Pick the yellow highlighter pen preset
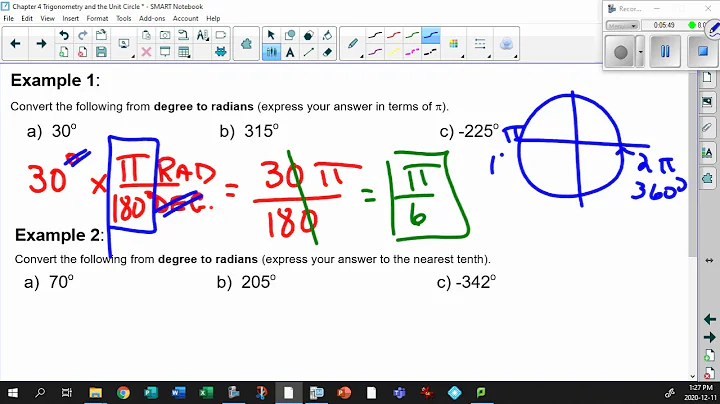 [394, 52]
